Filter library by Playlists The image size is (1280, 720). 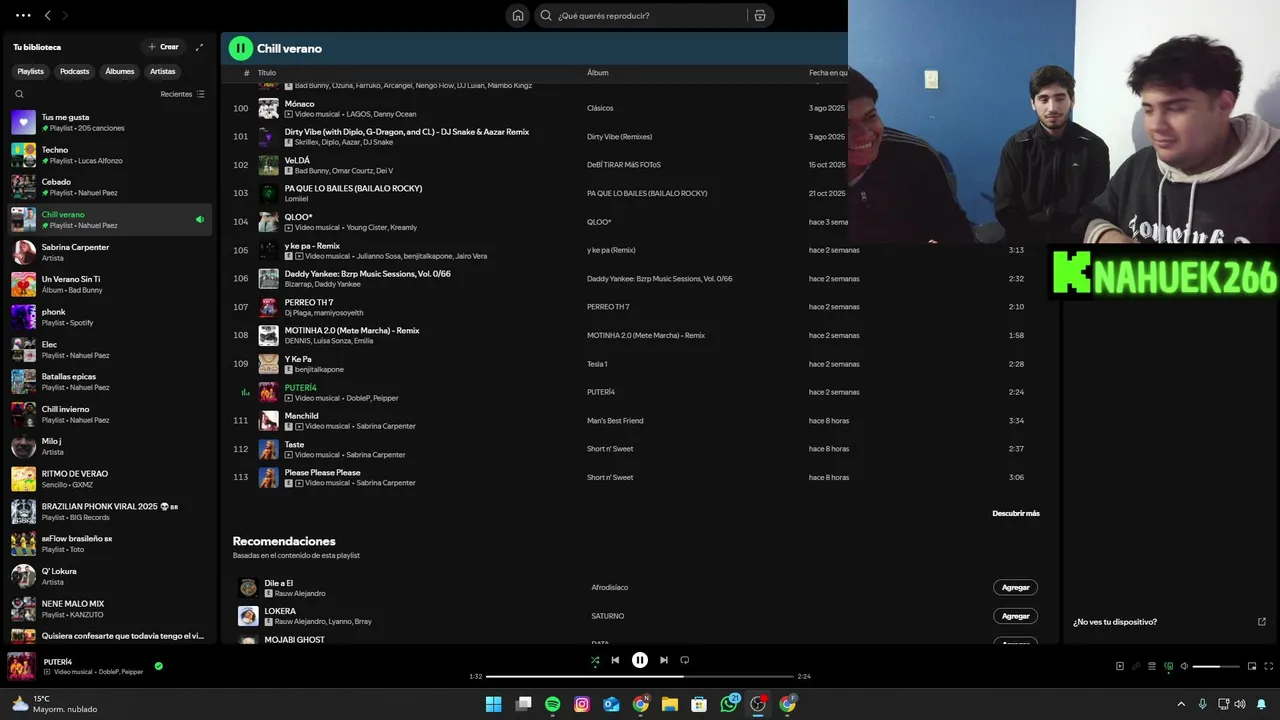(30, 72)
